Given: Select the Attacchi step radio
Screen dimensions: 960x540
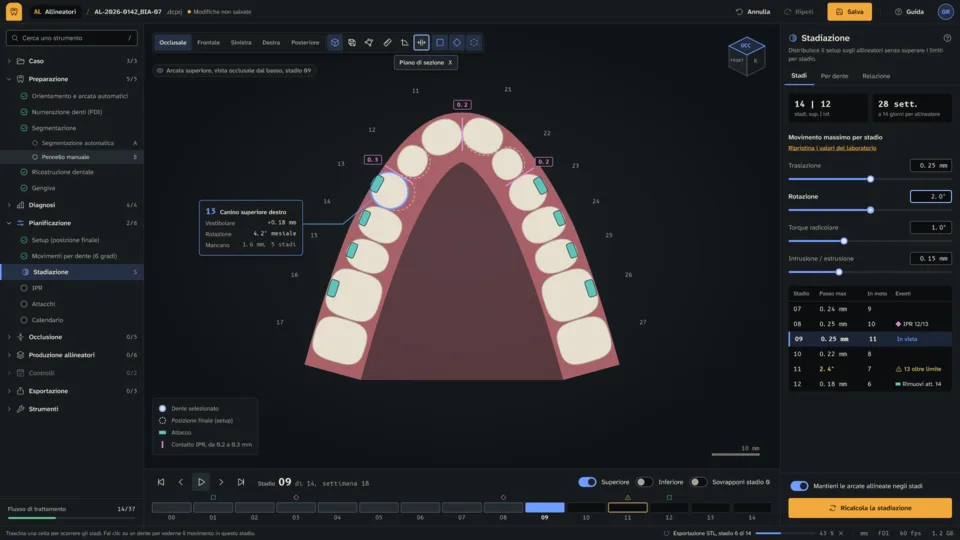Looking at the screenshot, I should click(24, 304).
